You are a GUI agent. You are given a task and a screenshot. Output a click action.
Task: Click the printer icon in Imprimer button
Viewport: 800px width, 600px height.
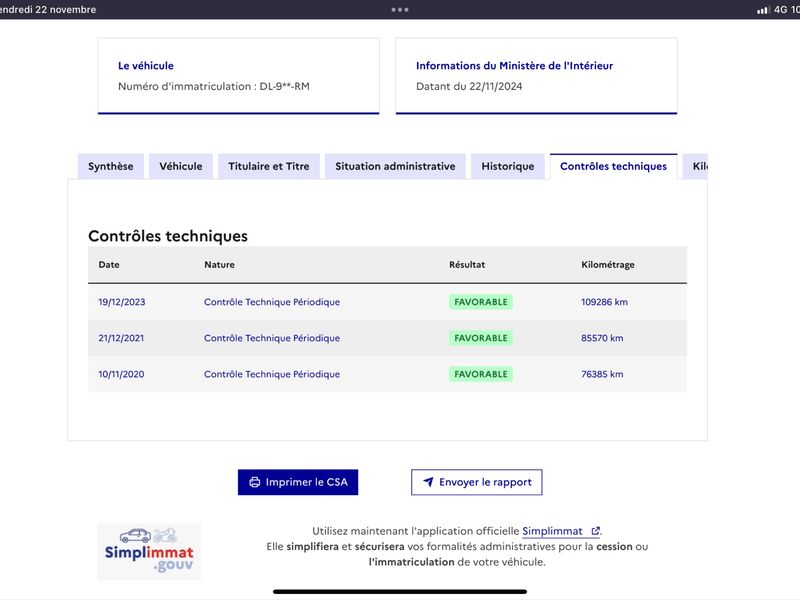[255, 482]
